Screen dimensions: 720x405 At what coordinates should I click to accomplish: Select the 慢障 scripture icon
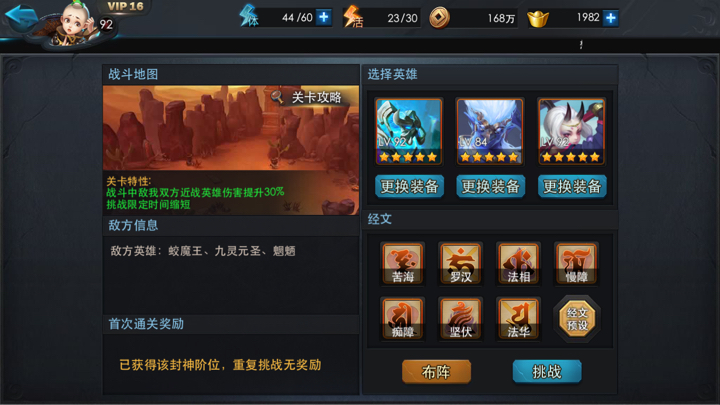click(x=576, y=263)
